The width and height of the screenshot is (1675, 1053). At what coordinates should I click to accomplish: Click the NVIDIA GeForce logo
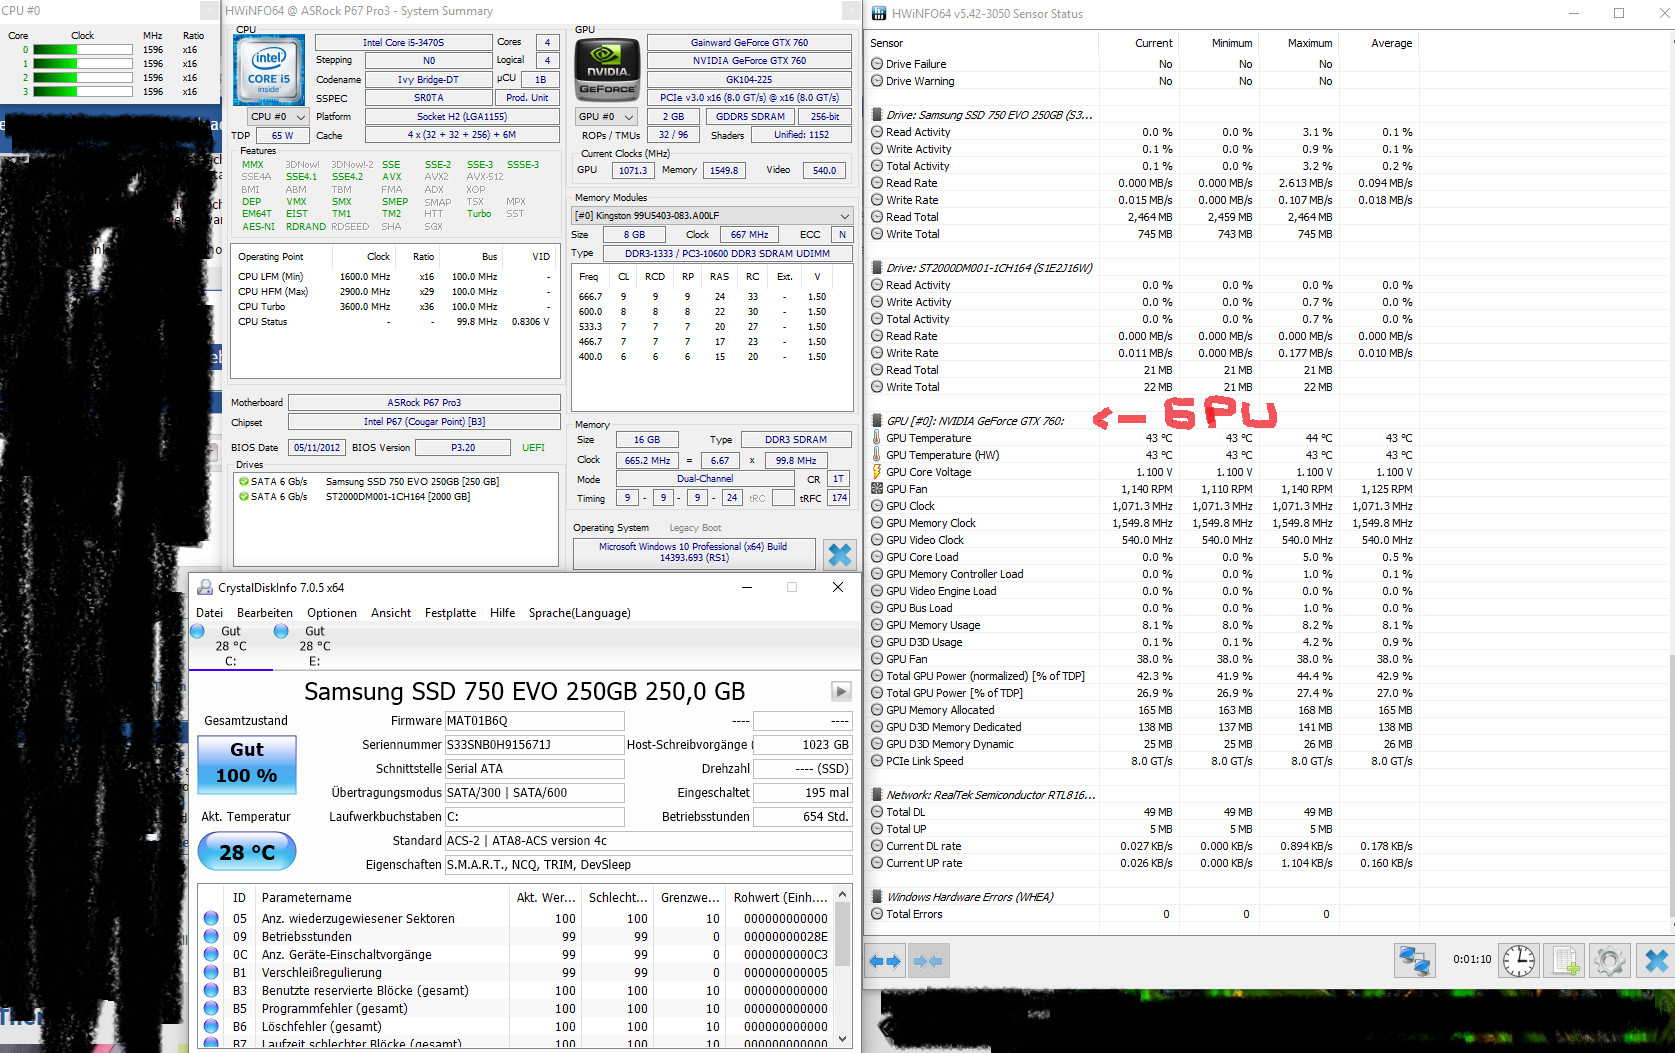coord(608,70)
